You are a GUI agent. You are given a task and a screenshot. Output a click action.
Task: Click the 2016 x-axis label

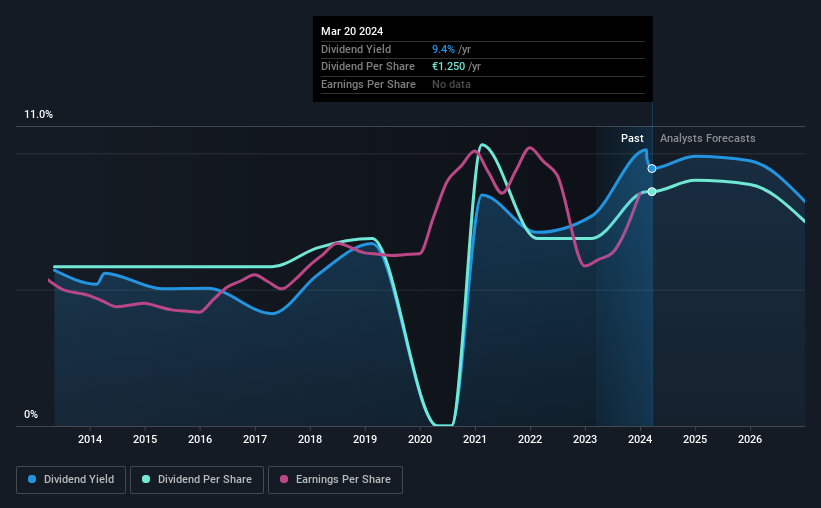click(x=200, y=439)
